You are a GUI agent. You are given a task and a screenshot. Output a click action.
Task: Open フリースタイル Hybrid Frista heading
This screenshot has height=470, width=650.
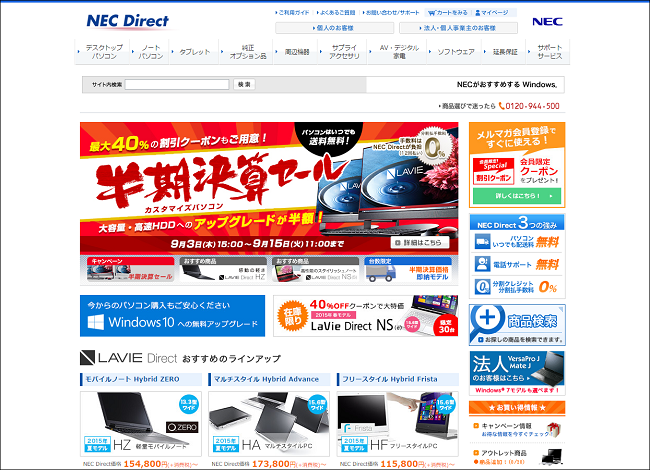[398, 379]
